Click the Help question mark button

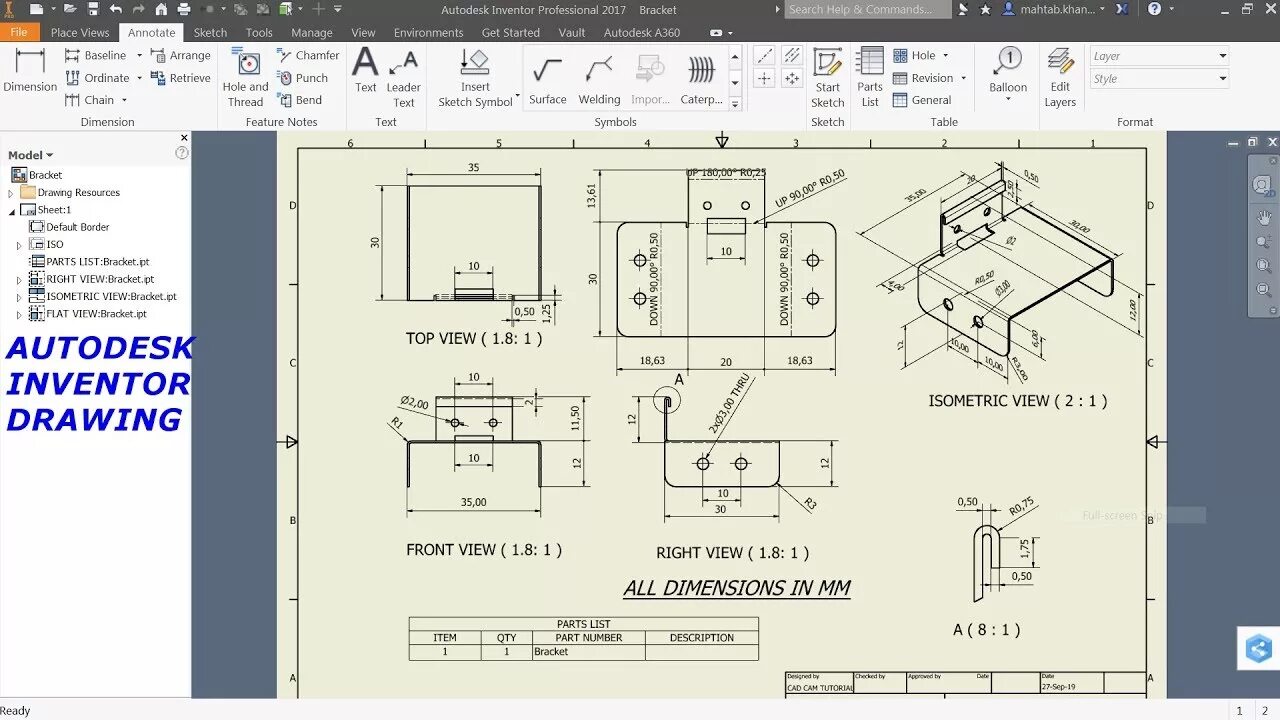click(x=1155, y=9)
